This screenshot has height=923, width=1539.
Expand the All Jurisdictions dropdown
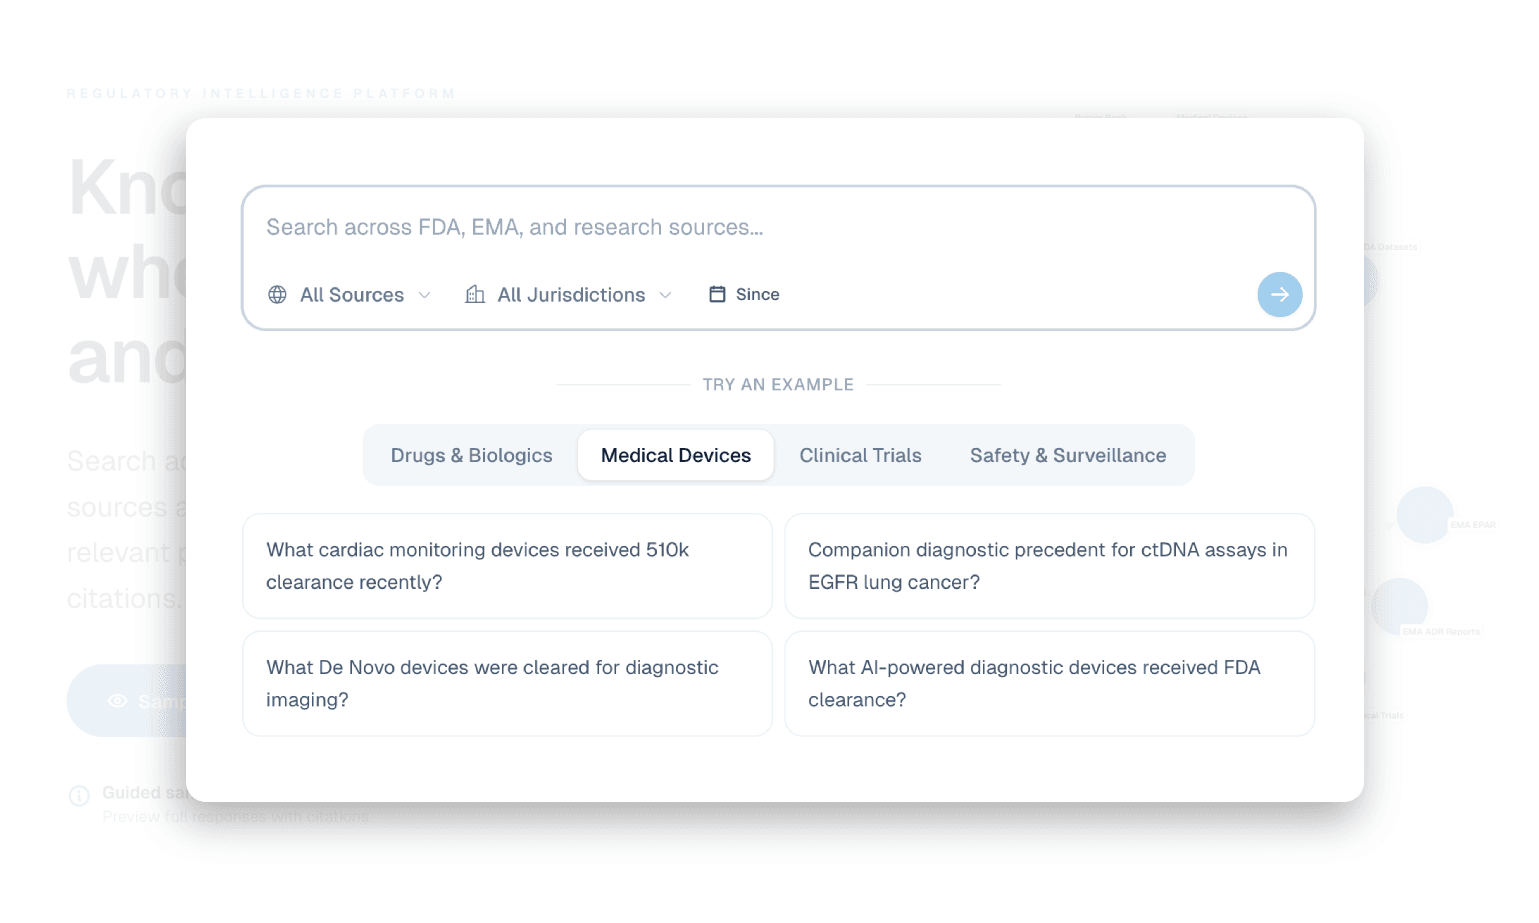tap(570, 294)
